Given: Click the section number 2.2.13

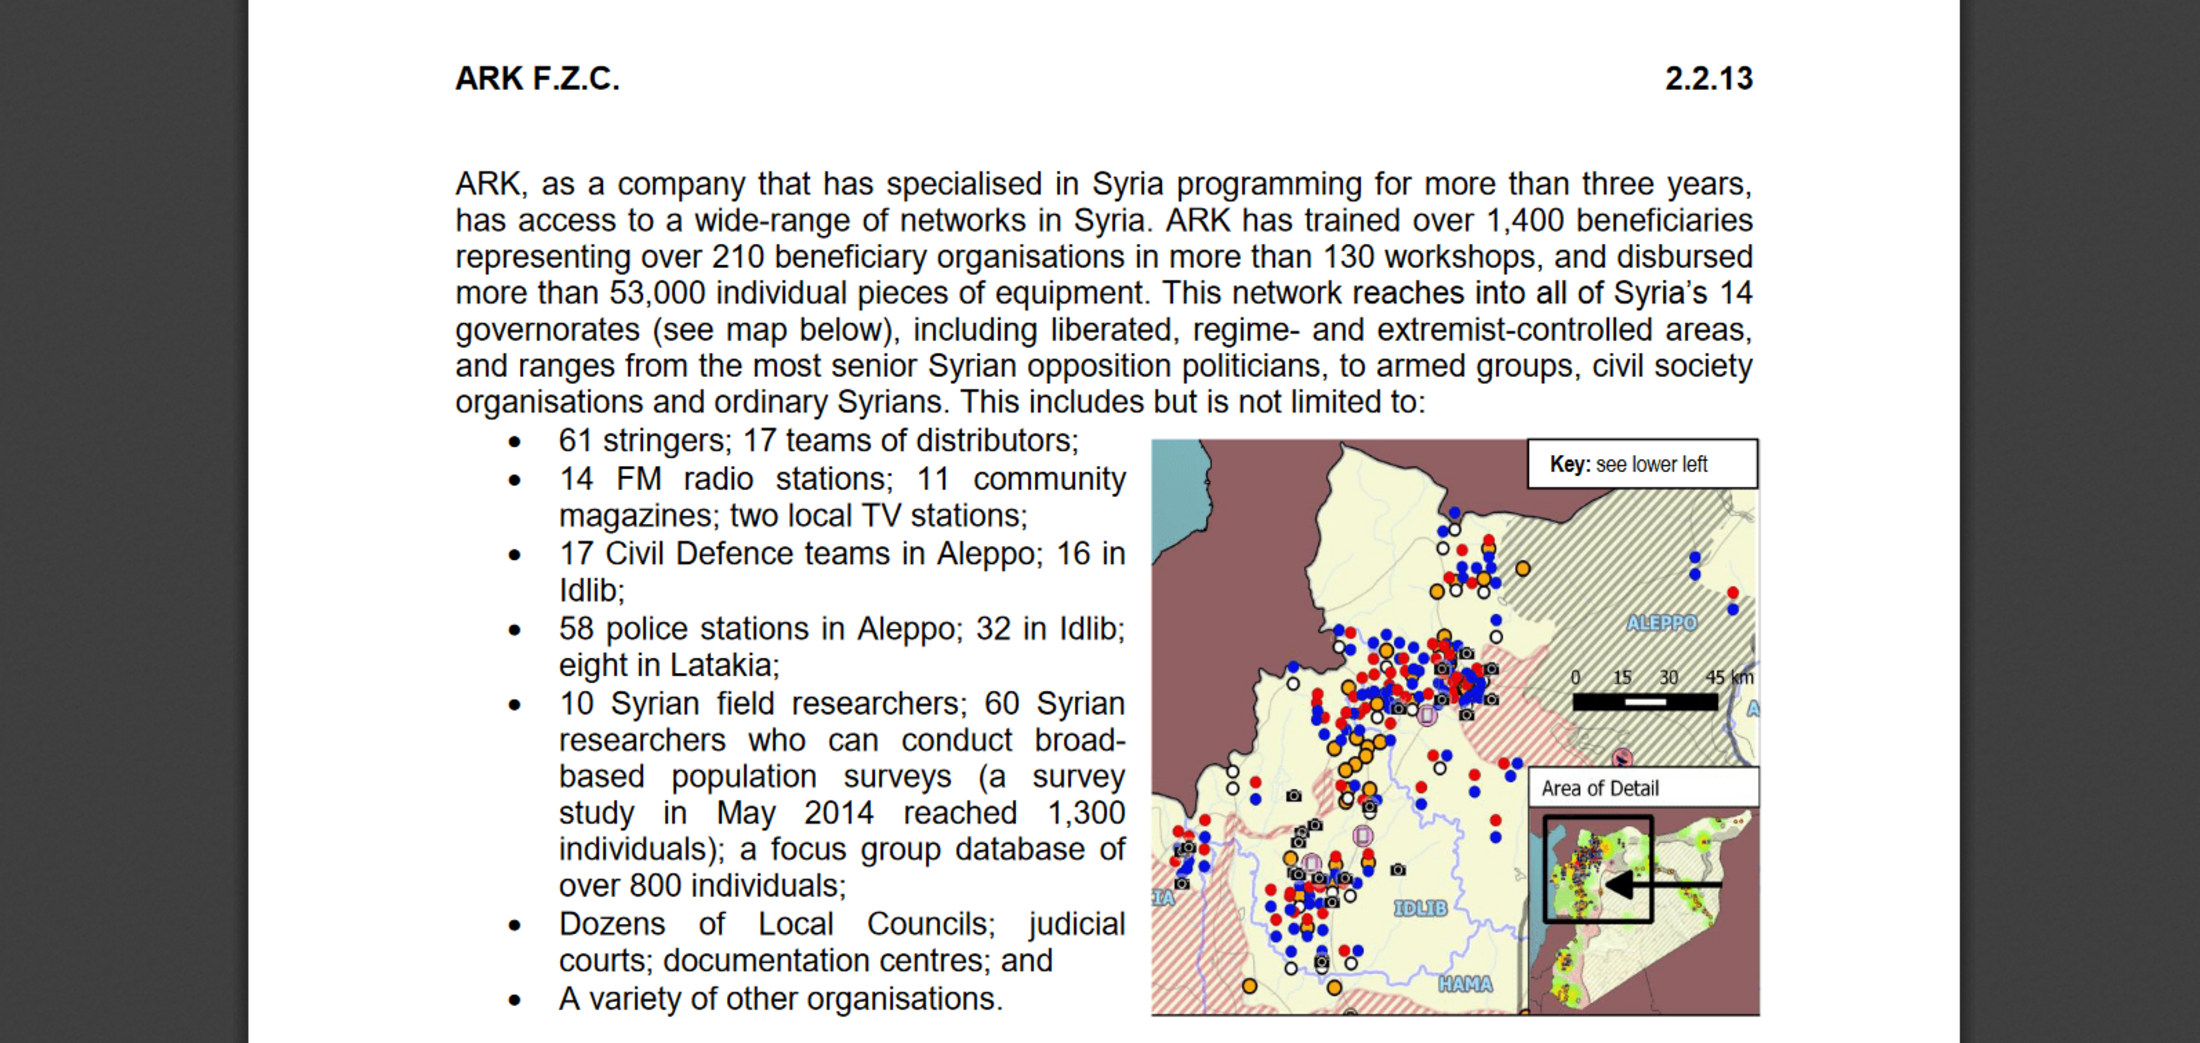Looking at the screenshot, I should (x=1708, y=78).
